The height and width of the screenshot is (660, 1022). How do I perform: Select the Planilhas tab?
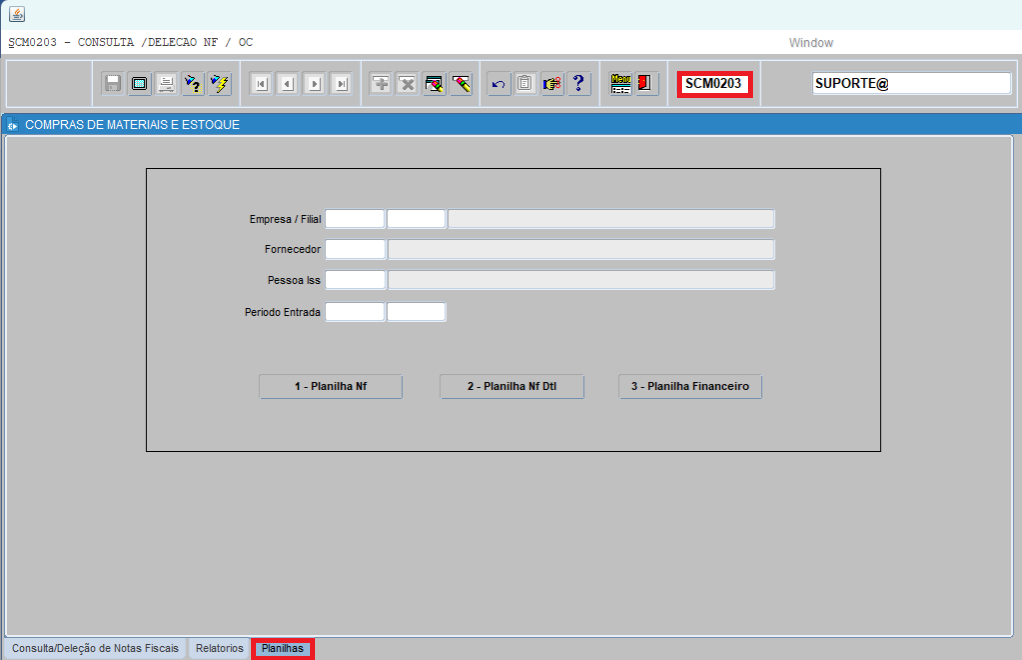283,648
